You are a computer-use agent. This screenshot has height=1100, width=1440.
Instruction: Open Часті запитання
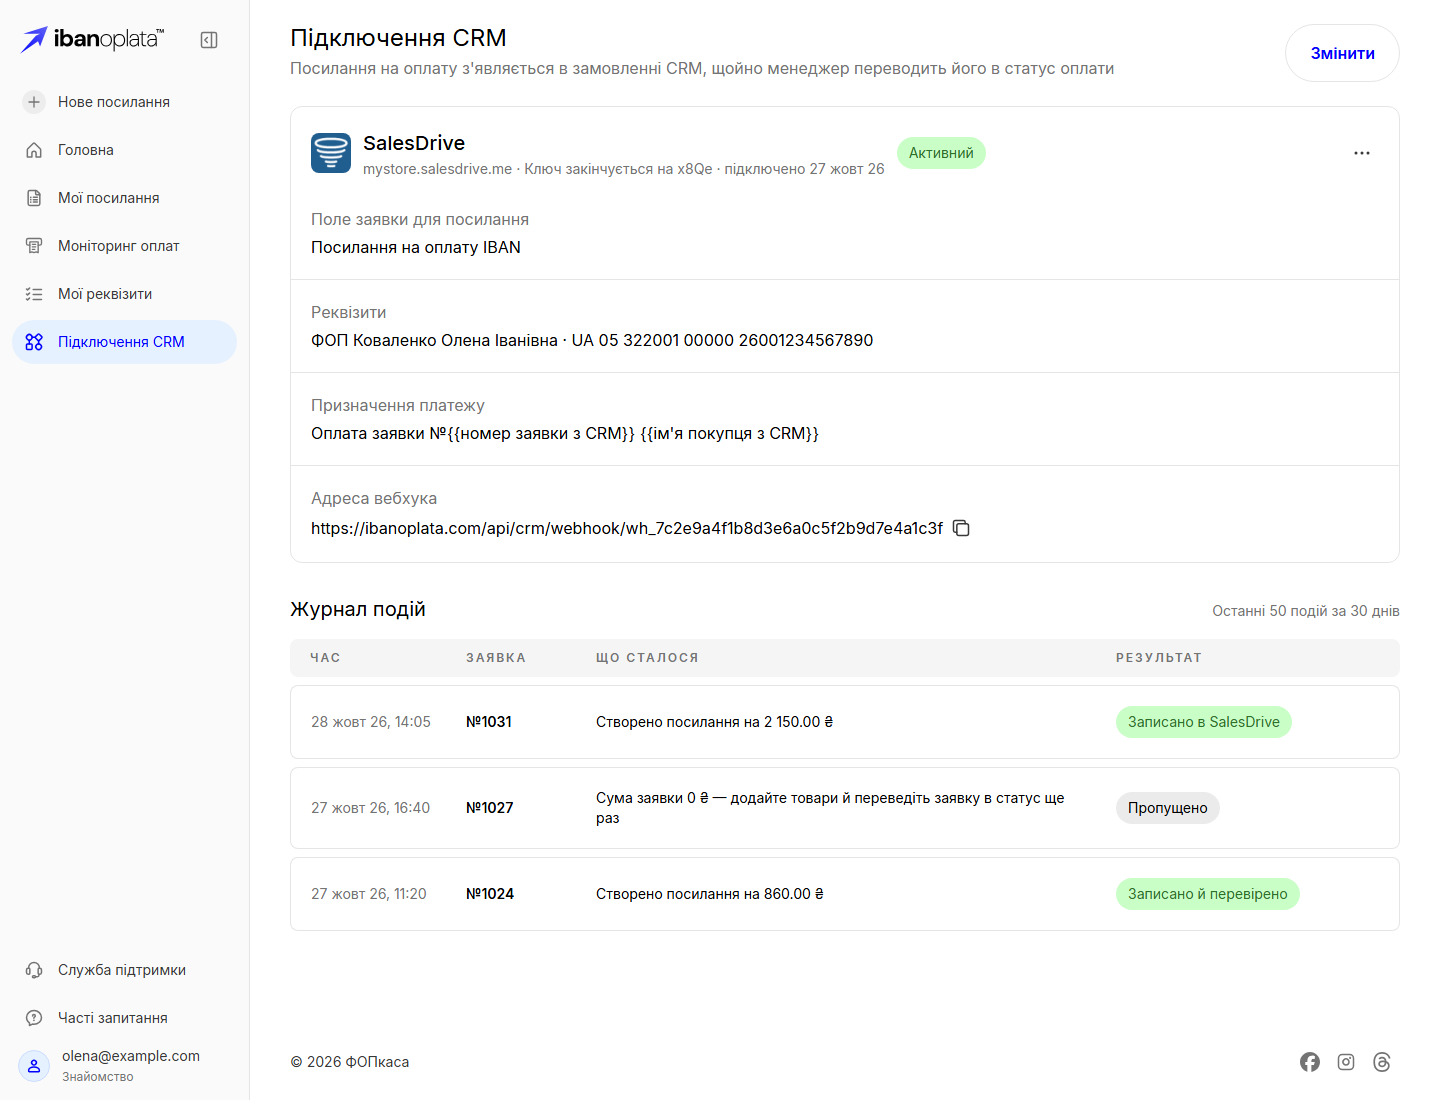[x=124, y=1018]
